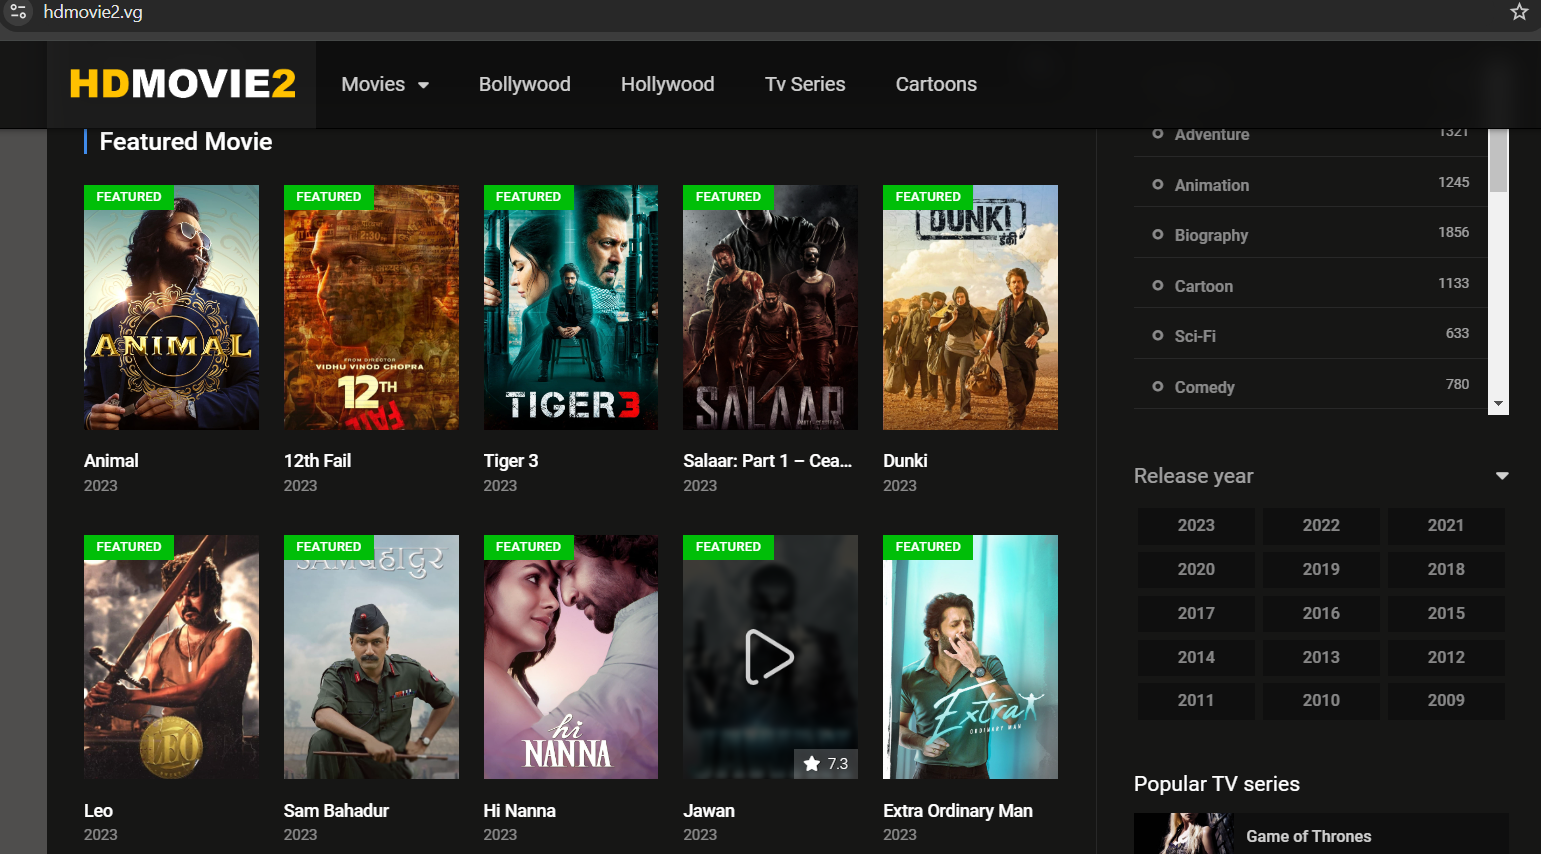Open the Animal movie poster
The height and width of the screenshot is (854, 1541).
(x=171, y=307)
